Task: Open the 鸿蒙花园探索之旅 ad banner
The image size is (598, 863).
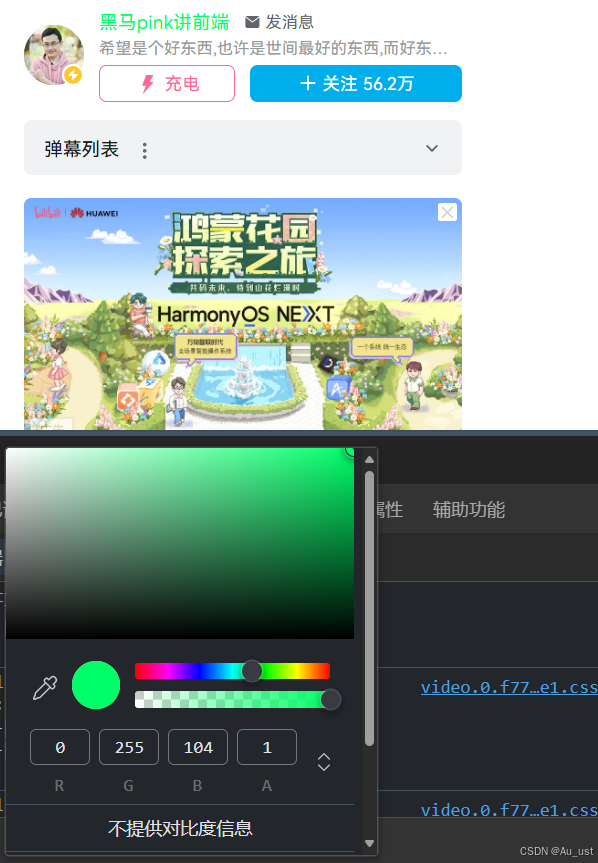Action: [243, 314]
